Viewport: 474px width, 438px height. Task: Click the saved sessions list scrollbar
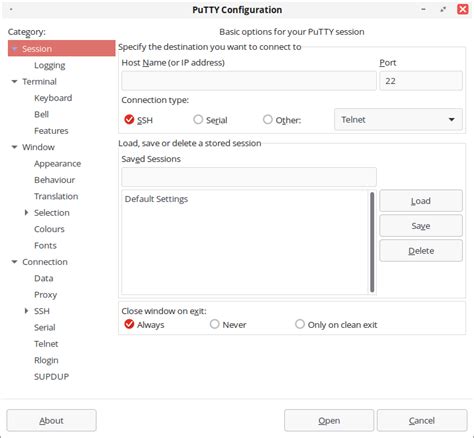pos(372,242)
